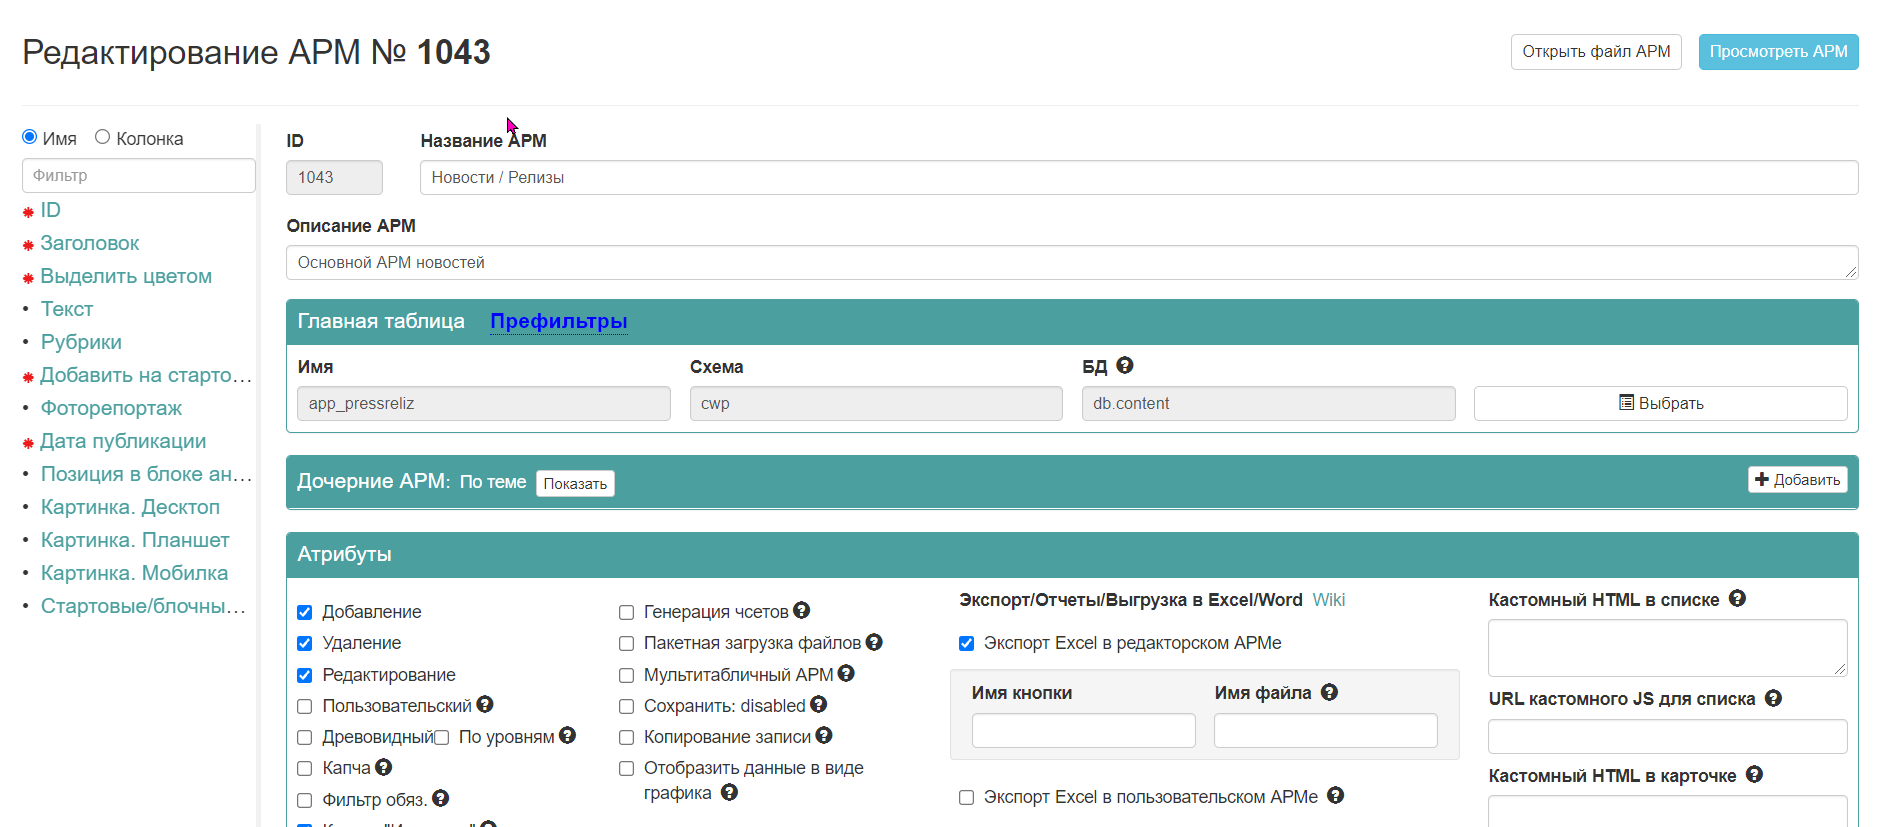Click help icon beside Пакетная загрузка файлов

pyautogui.click(x=874, y=642)
